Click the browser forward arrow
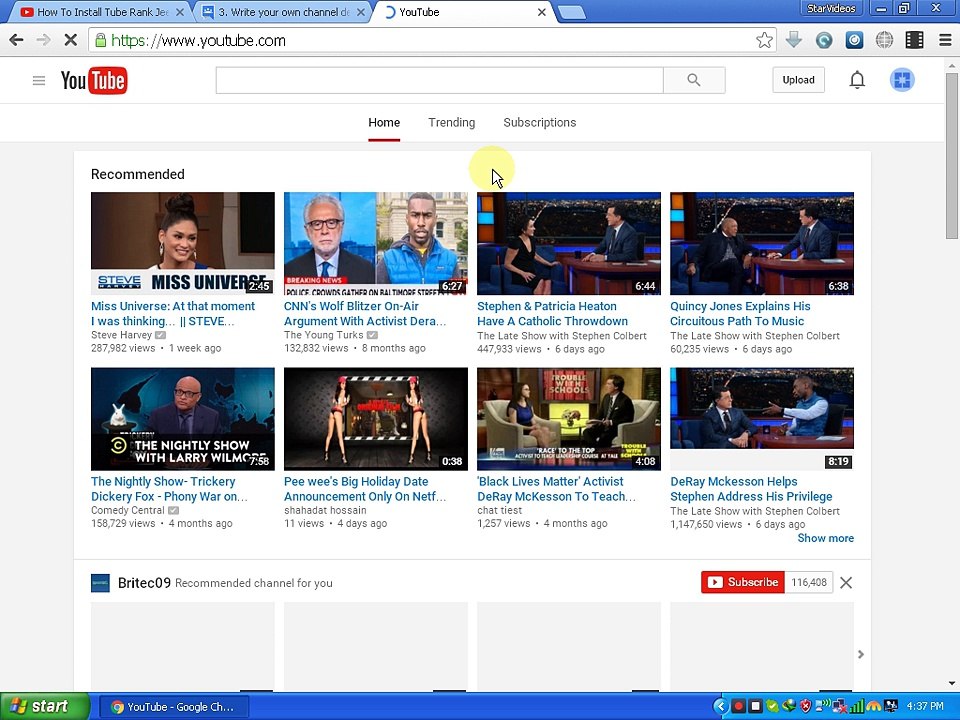Image resolution: width=960 pixels, height=720 pixels. pos(43,40)
